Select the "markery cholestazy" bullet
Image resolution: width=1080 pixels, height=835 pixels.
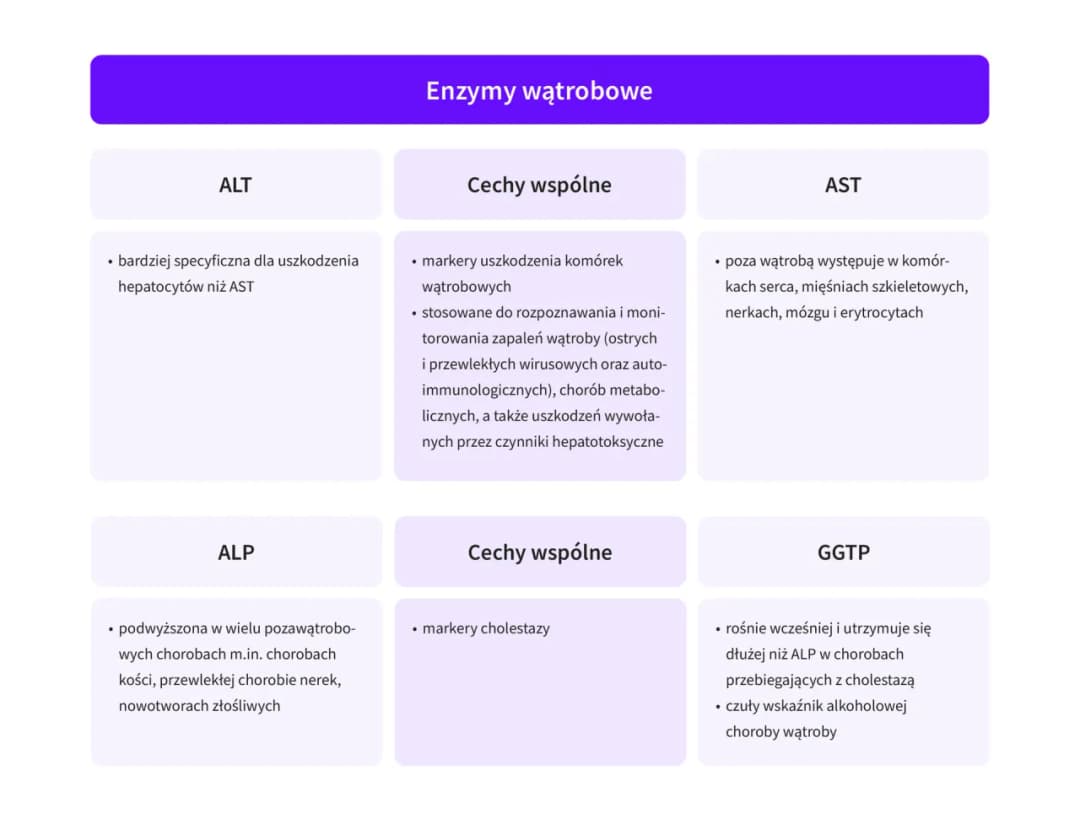coord(485,629)
